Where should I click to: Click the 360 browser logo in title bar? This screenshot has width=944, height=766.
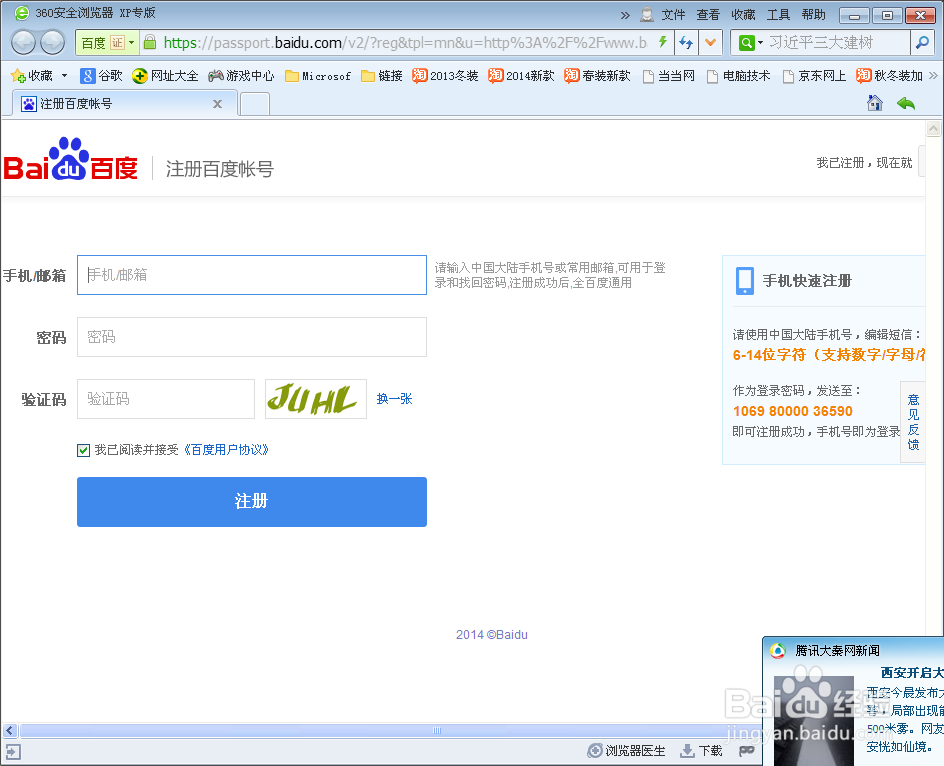coord(22,13)
